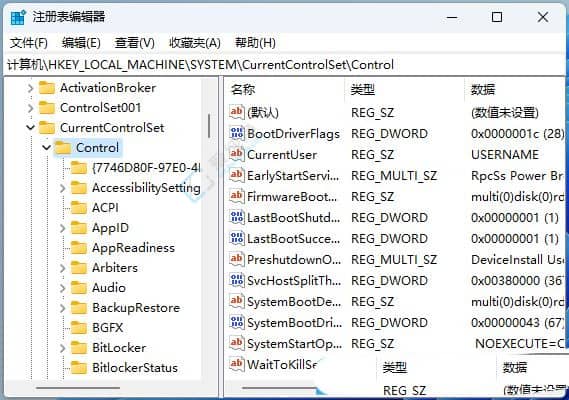
Task: Select the ACPI folder icon
Action: pyautogui.click(x=79, y=208)
